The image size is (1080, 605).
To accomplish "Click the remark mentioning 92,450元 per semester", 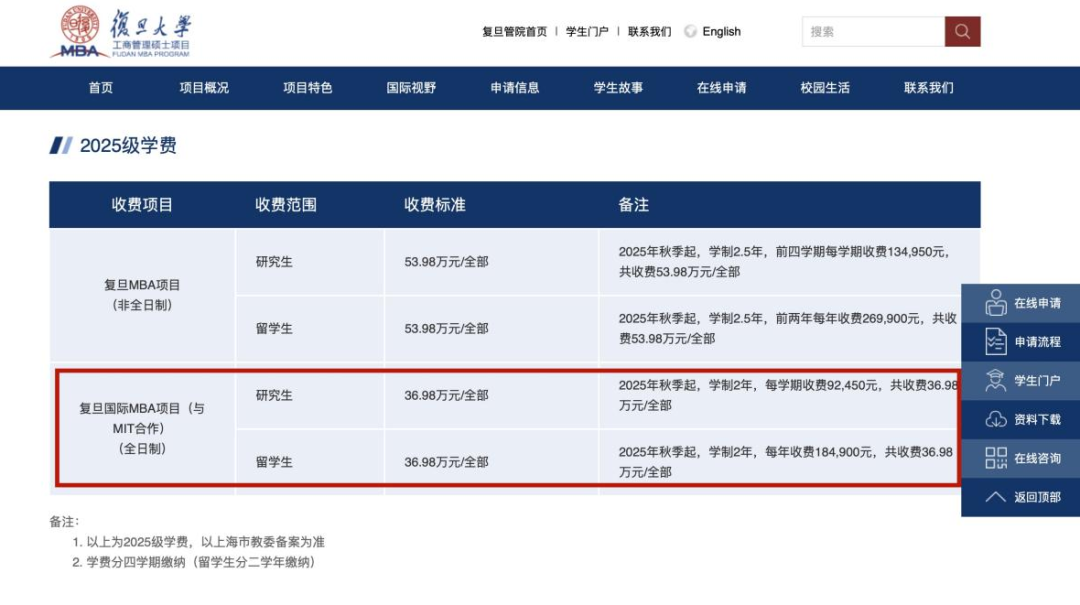I will [x=788, y=396].
